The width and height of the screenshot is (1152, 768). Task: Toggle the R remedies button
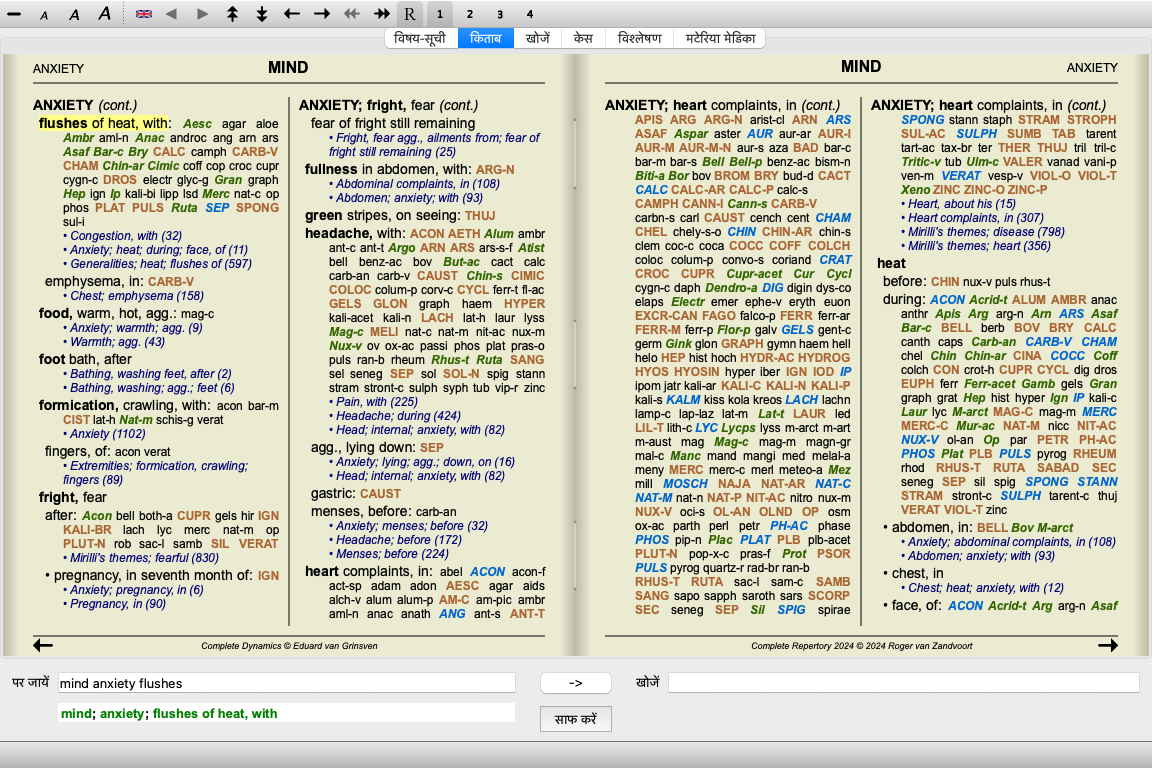click(x=409, y=14)
